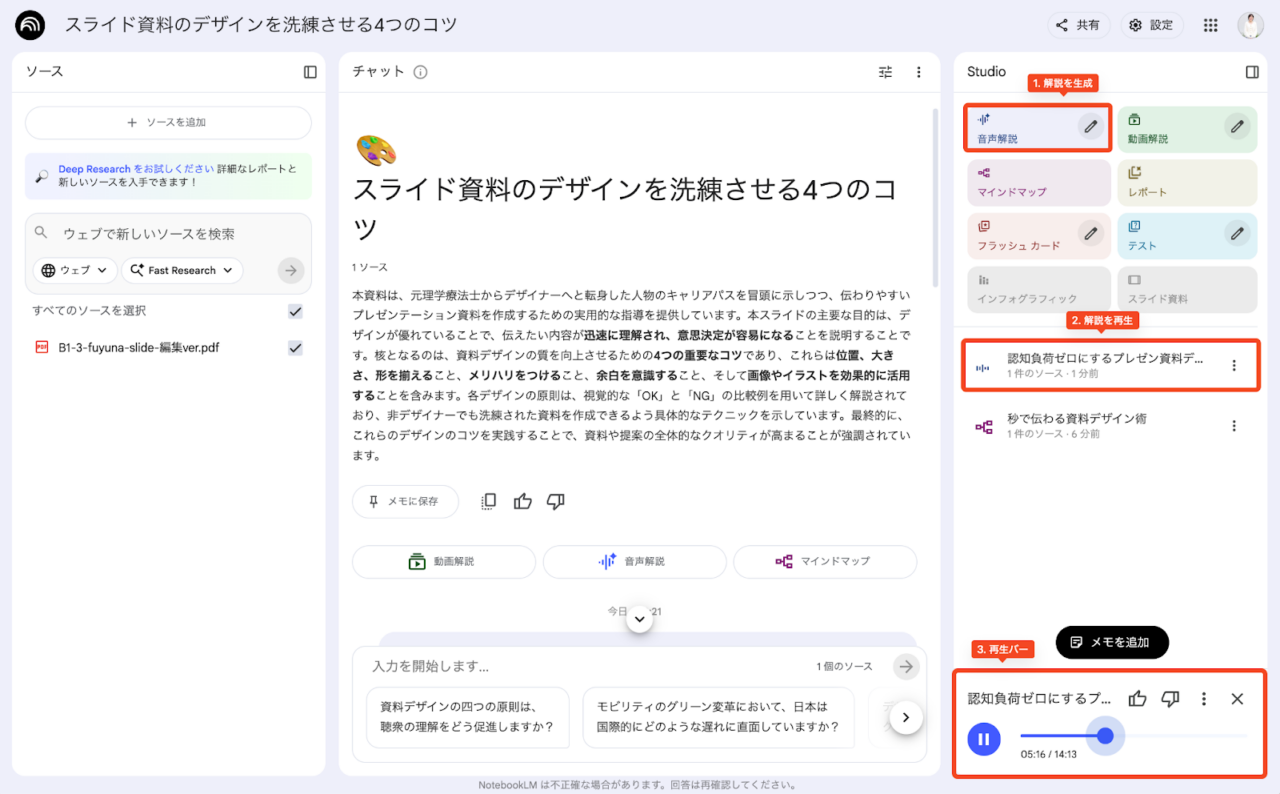The width and height of the screenshot is (1280, 794).
Task: Open the Fast Research mode dropdown
Action: [181, 270]
